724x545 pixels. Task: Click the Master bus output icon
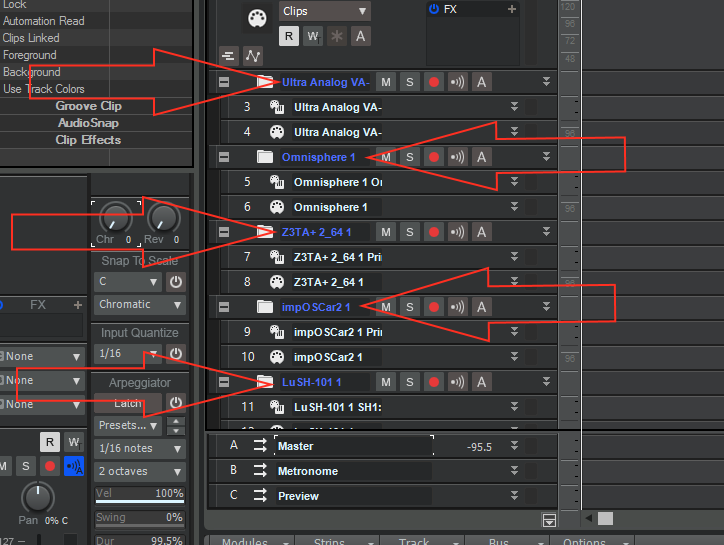tap(260, 446)
